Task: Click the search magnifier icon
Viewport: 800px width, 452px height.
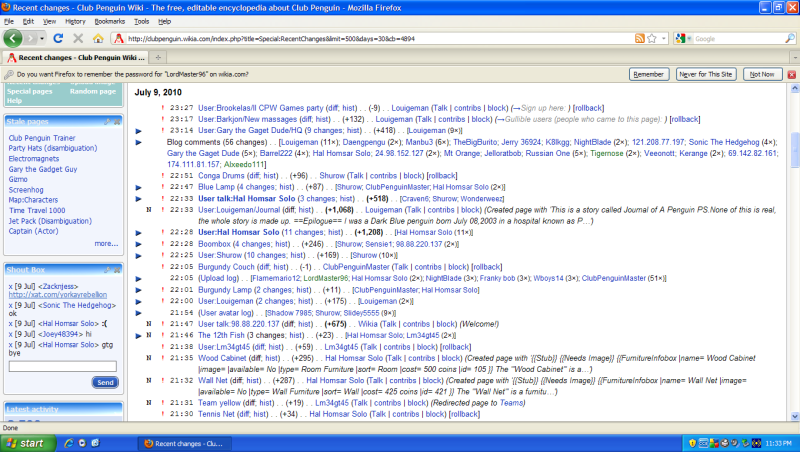Action: tap(789, 38)
